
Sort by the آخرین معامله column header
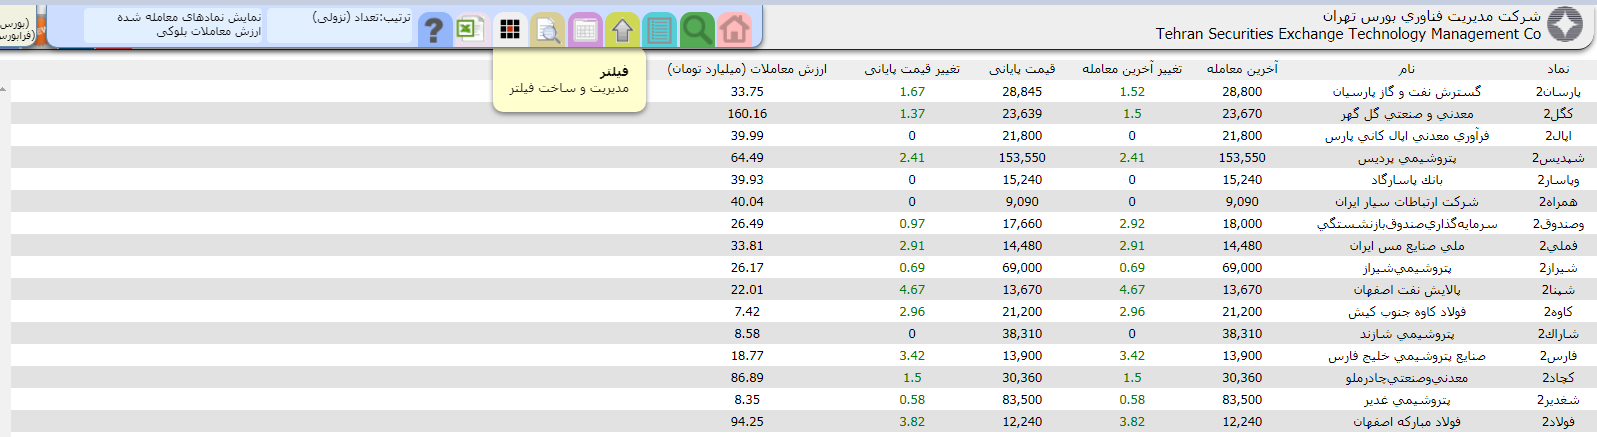(1242, 69)
